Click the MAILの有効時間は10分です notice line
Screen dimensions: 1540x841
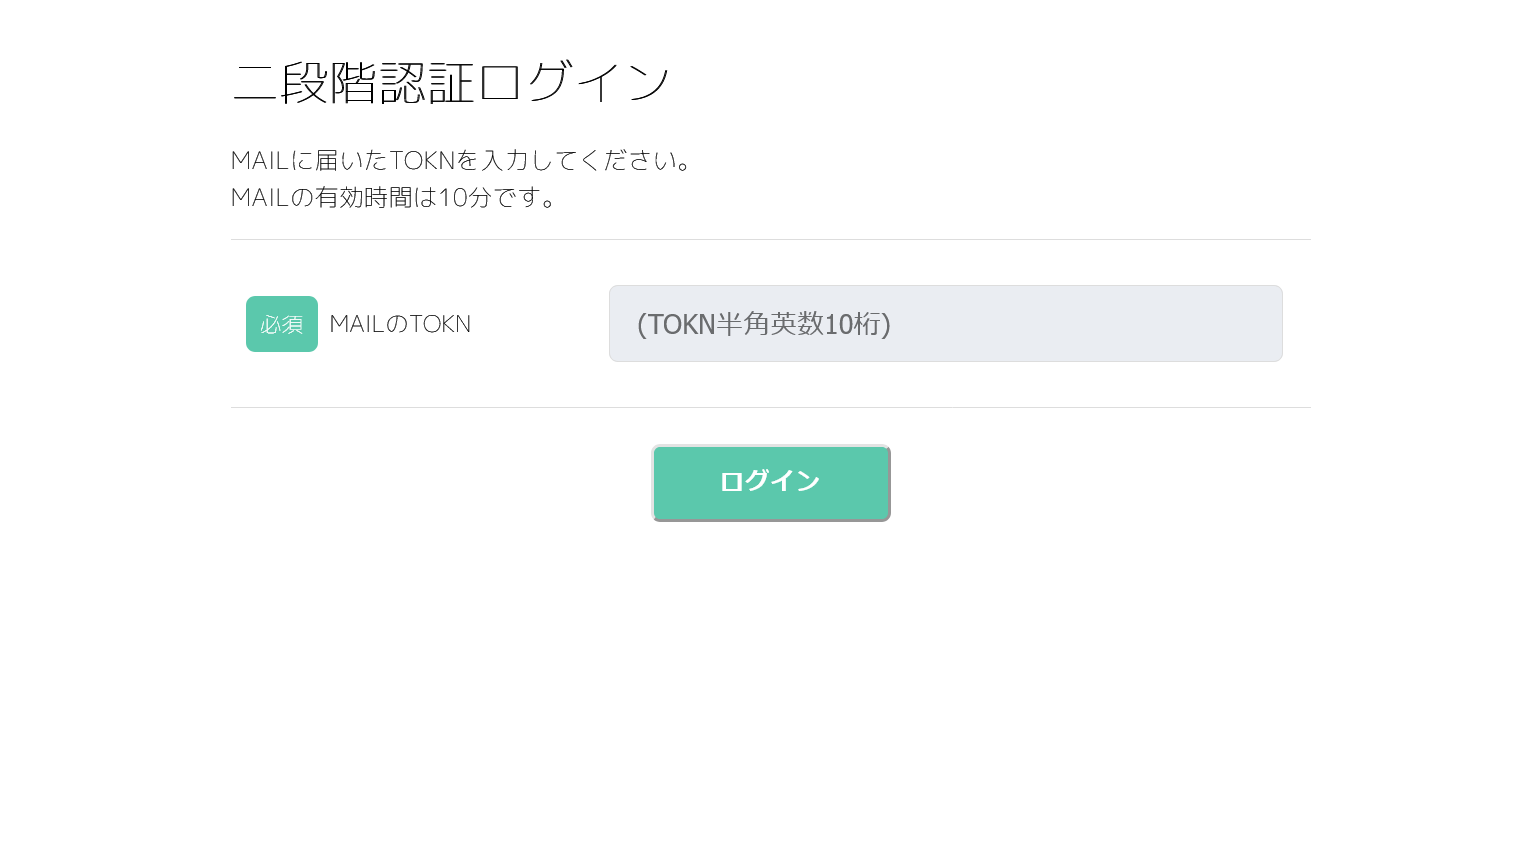394,197
